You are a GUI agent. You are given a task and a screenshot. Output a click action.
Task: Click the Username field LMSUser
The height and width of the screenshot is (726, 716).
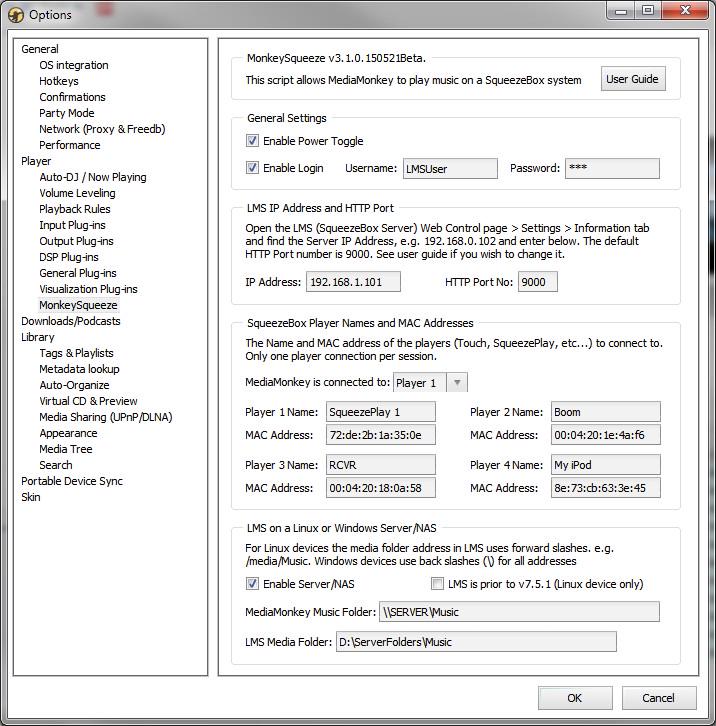coord(450,169)
